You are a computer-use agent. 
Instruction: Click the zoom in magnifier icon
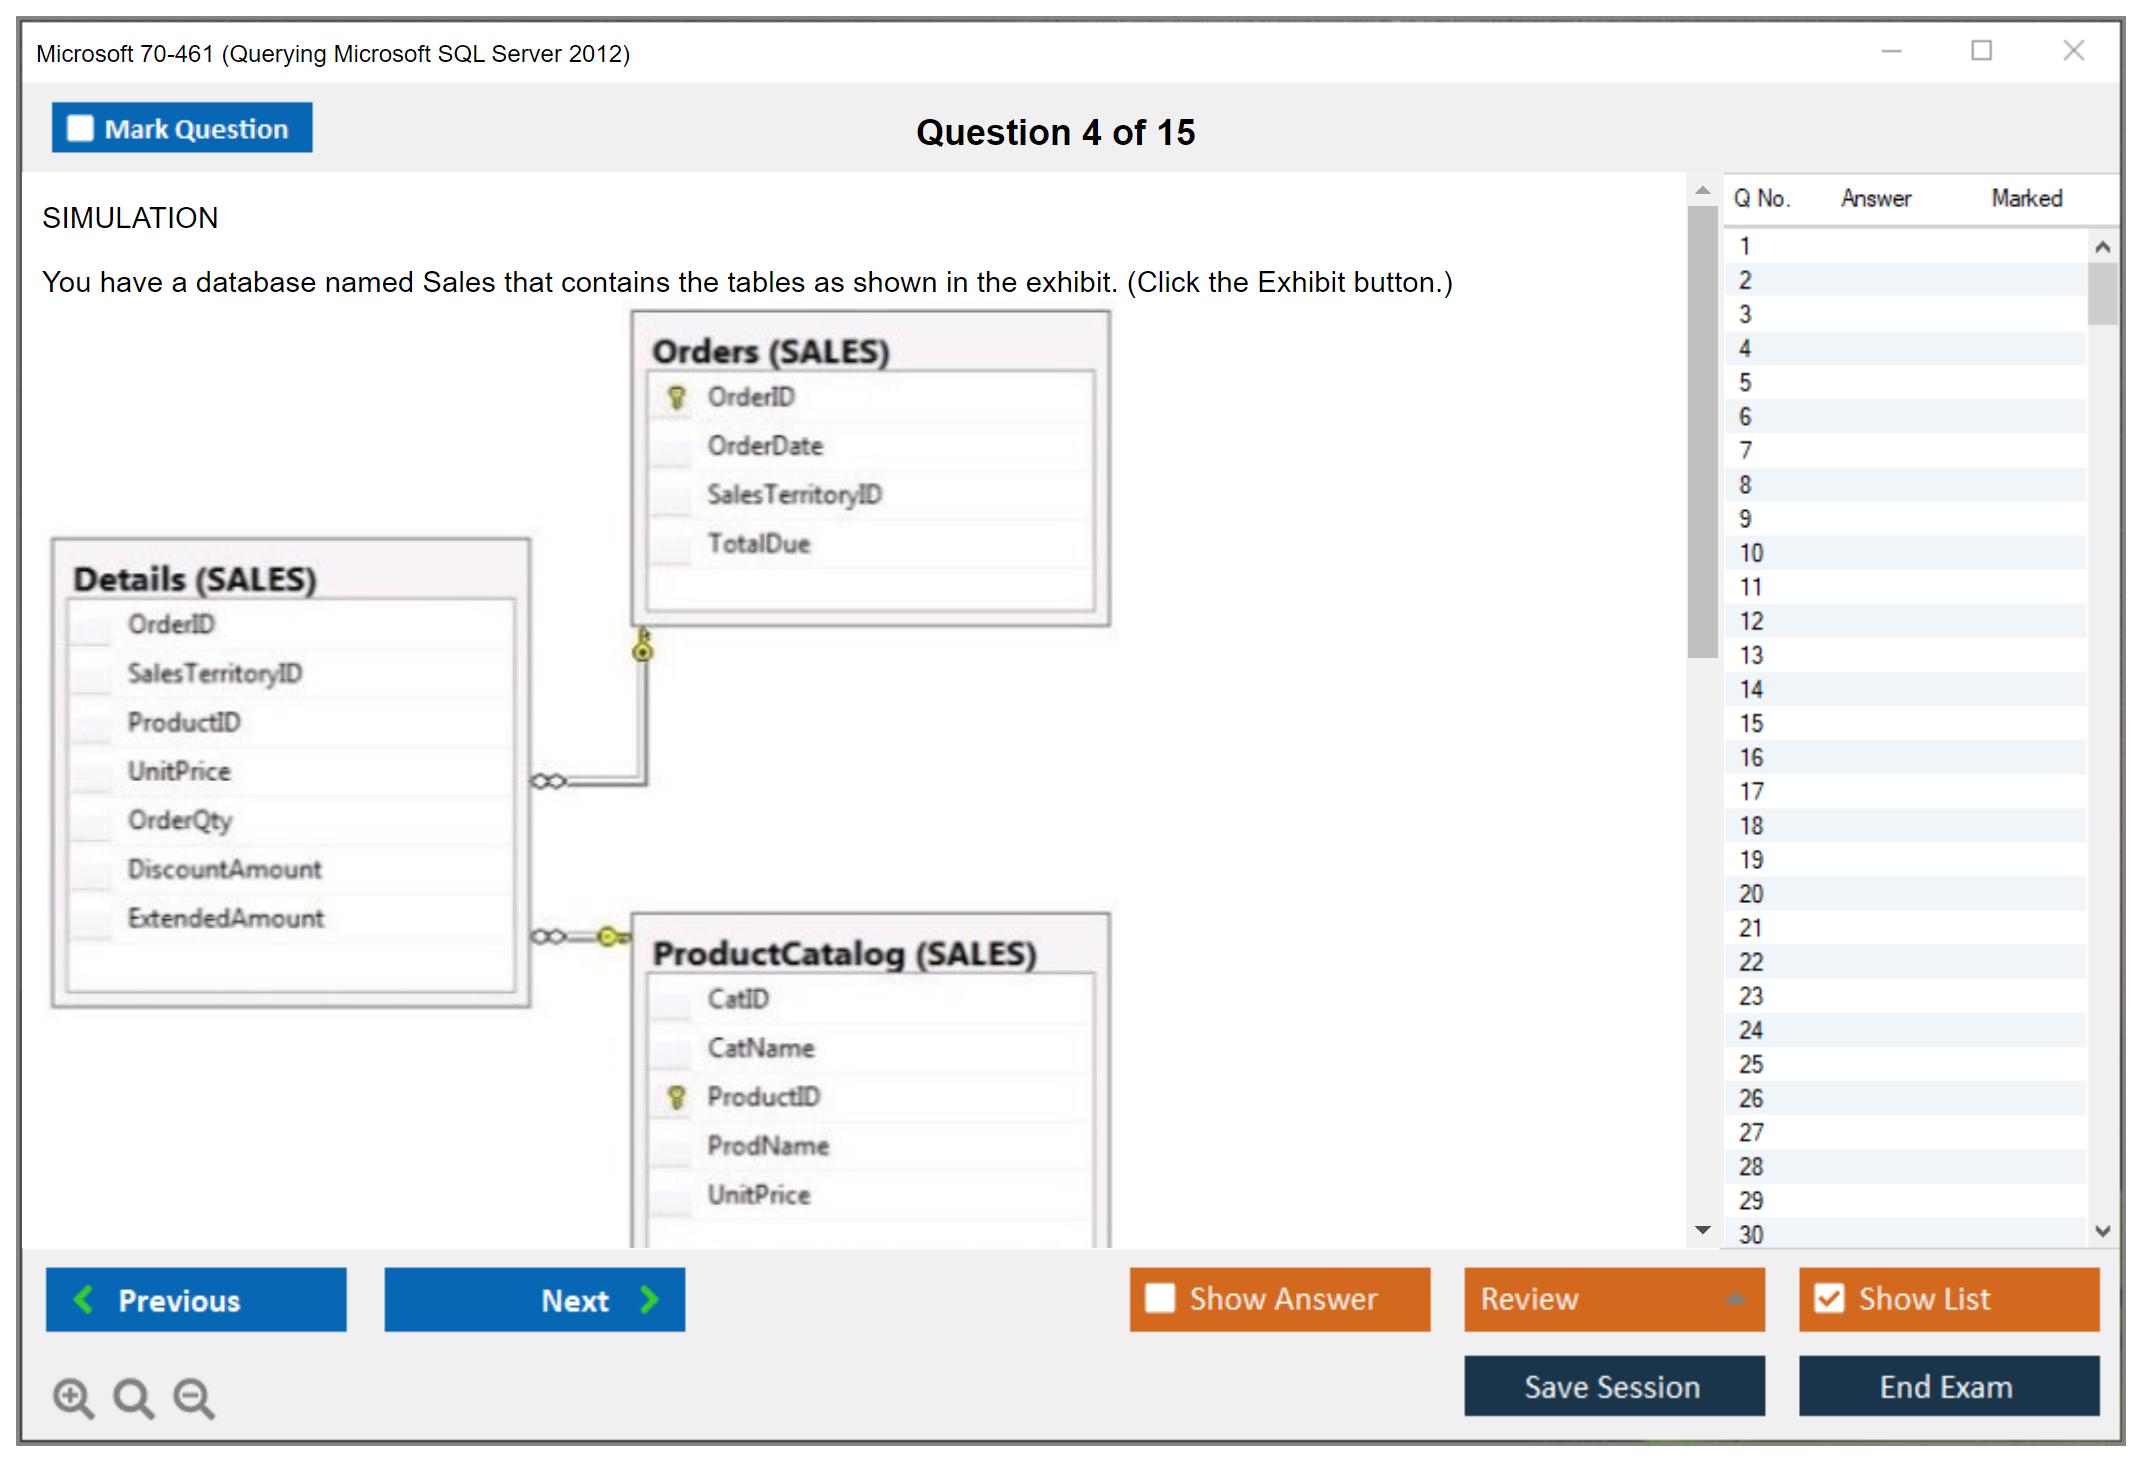73,1397
